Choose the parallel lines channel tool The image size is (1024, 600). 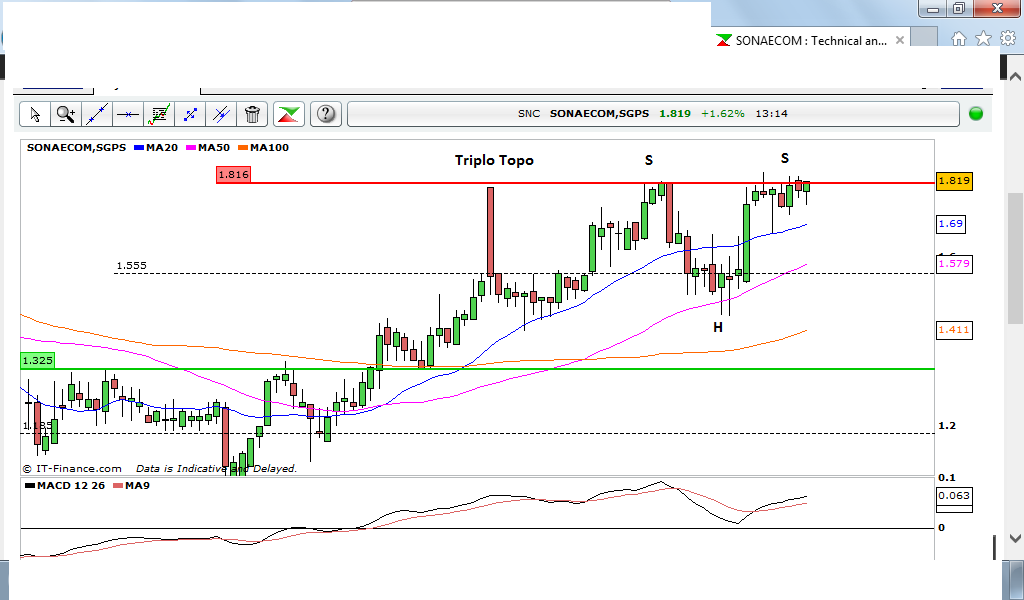tap(221, 114)
